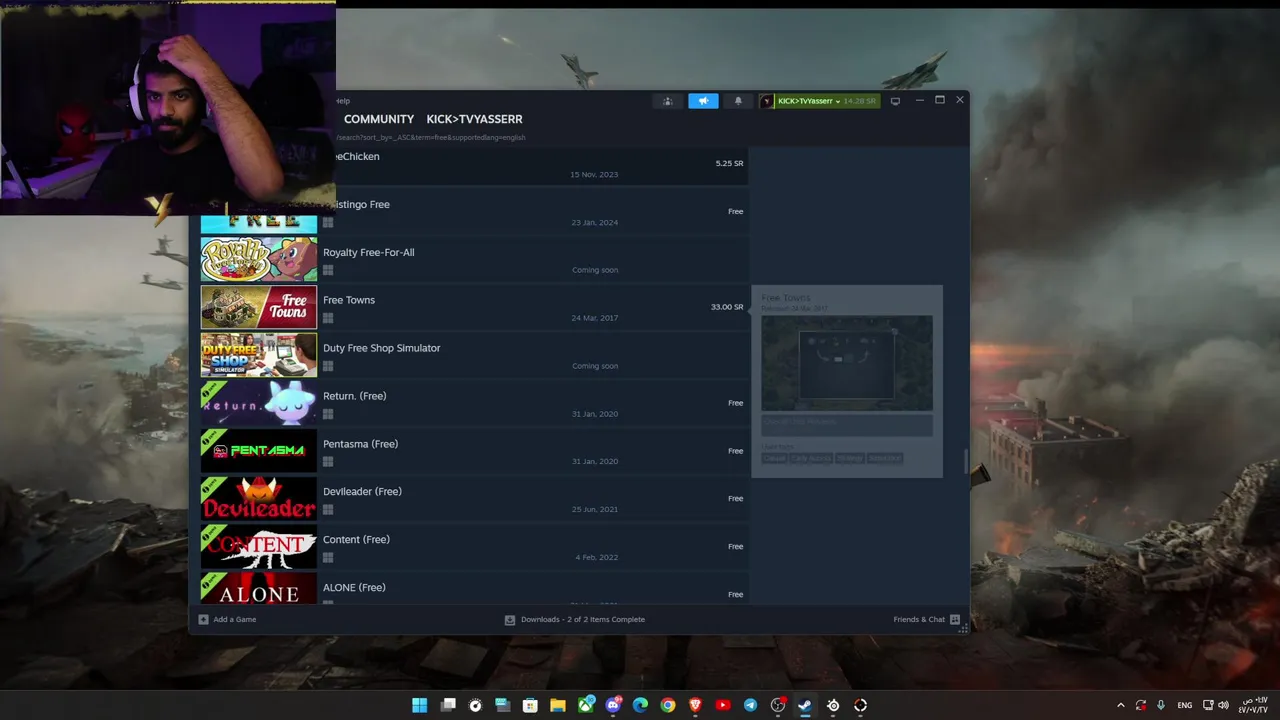Click the microphone icon in system tray

[1160, 705]
